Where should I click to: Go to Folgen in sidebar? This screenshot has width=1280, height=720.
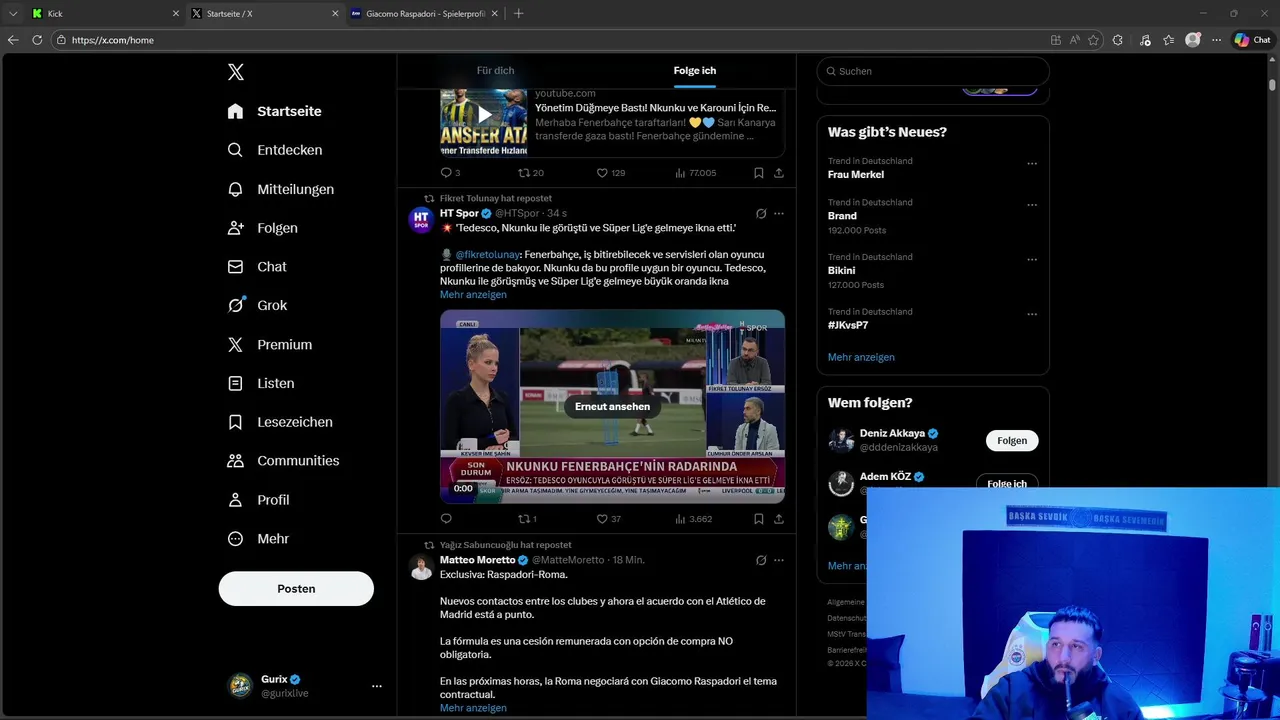(262, 228)
